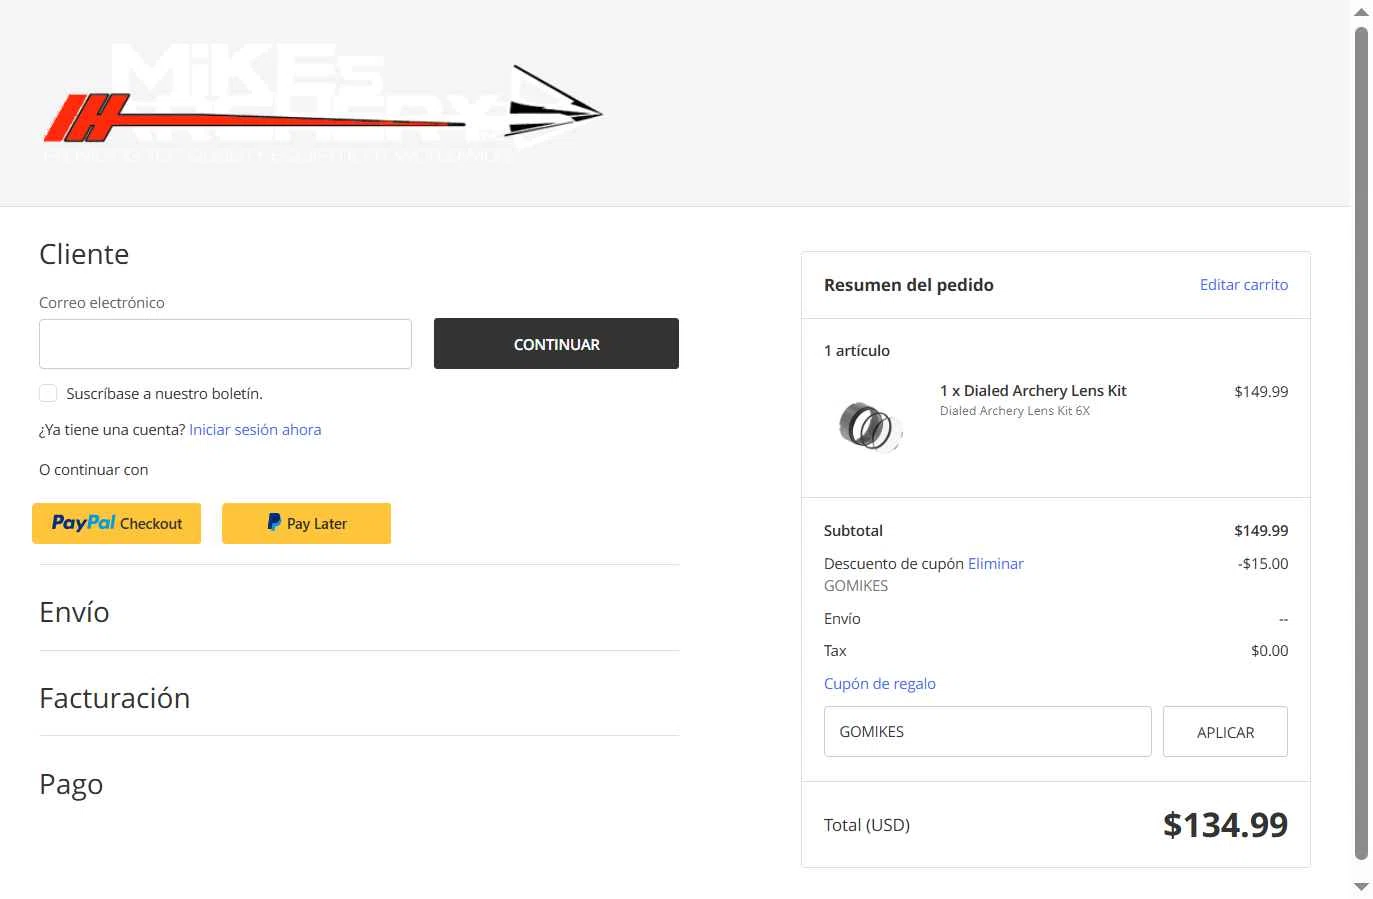Open Mike's Archery logo homepage link
The image size is (1373, 899).
[x=322, y=104]
